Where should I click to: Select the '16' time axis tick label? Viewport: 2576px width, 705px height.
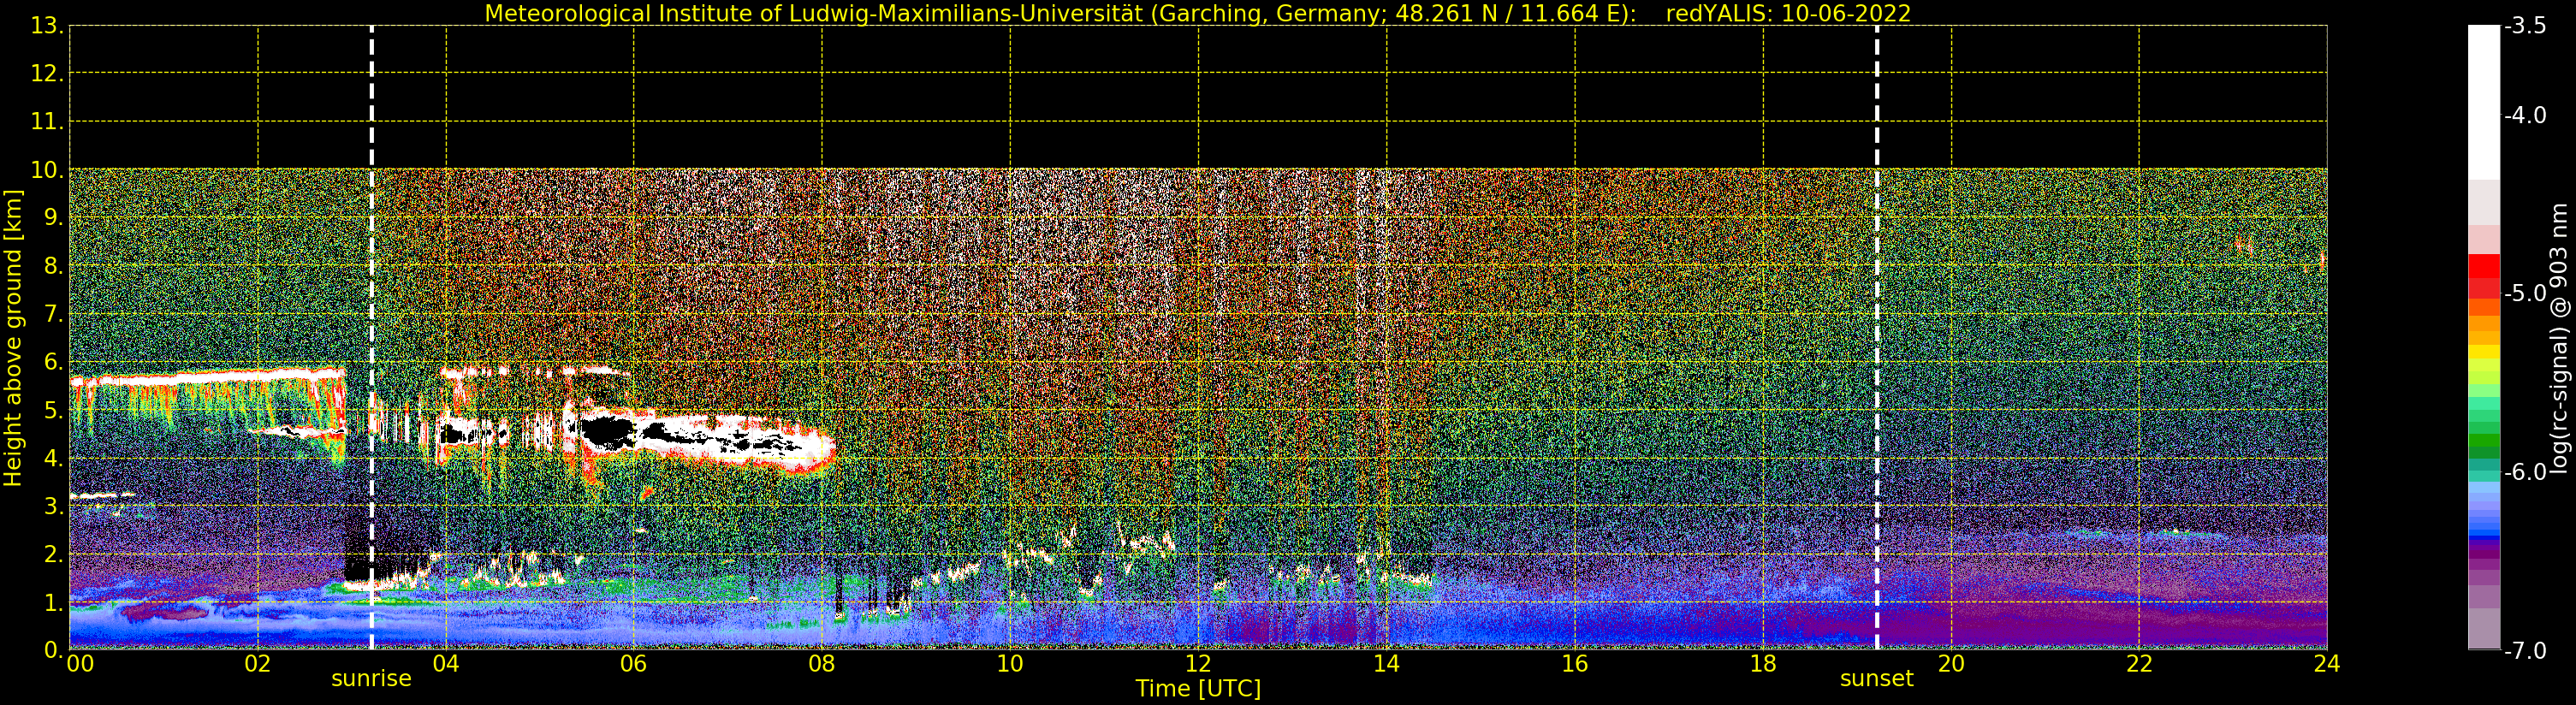pos(1575,663)
